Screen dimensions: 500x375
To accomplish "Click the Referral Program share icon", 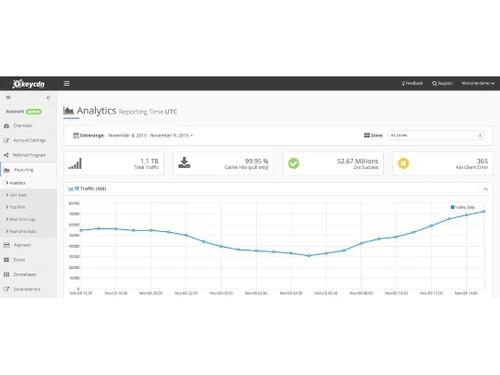I will (6, 155).
